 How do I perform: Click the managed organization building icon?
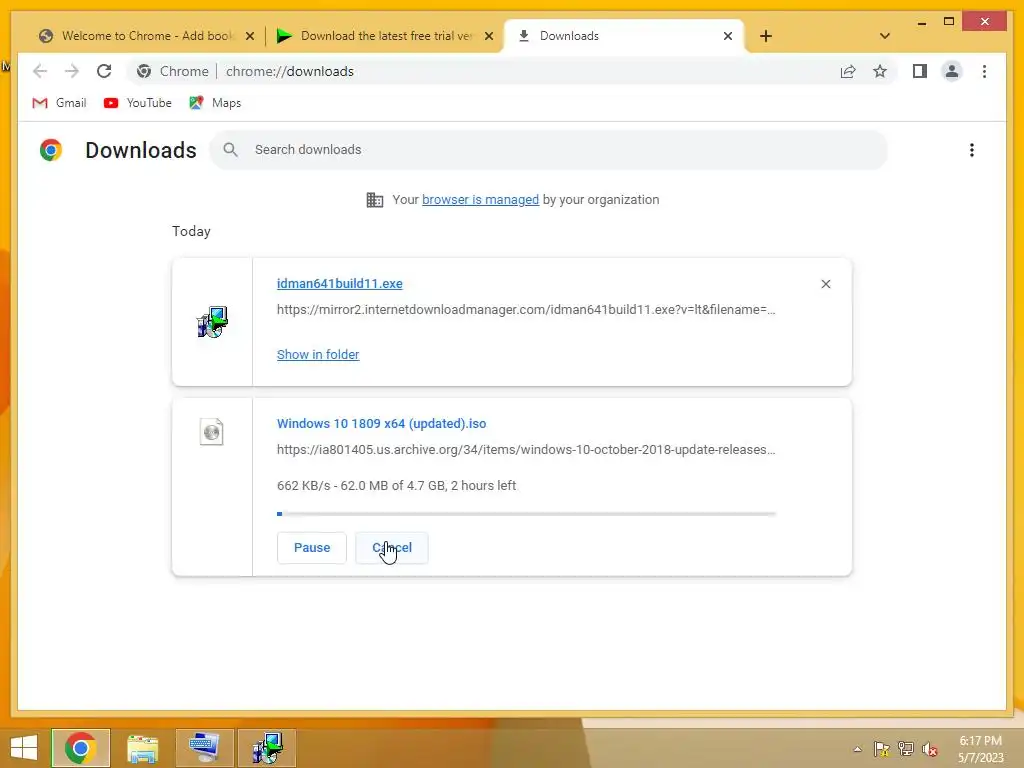click(x=375, y=200)
